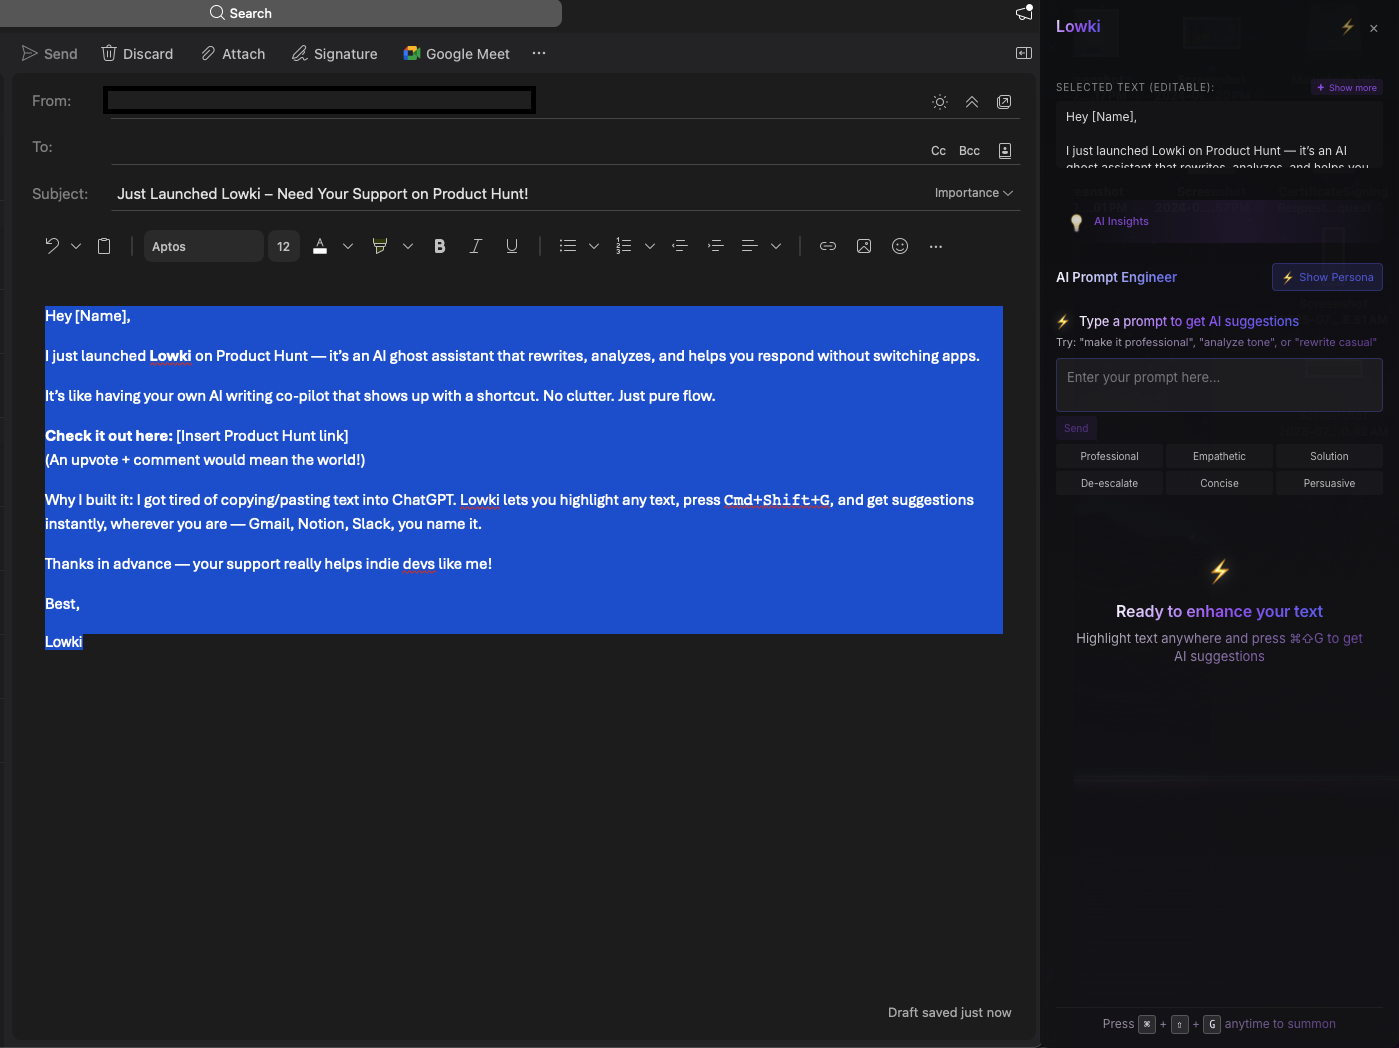Decrease the paragraph indent
1399x1048 pixels.
click(680, 246)
